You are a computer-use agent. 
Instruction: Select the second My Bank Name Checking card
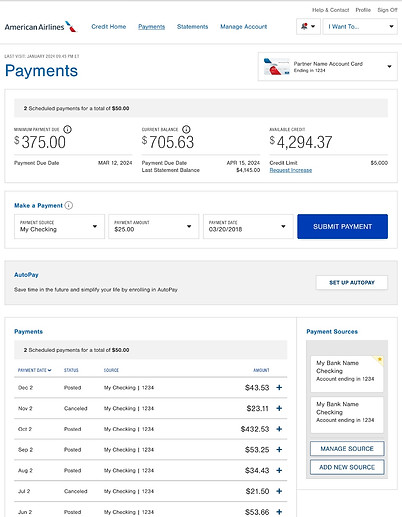[x=347, y=415]
